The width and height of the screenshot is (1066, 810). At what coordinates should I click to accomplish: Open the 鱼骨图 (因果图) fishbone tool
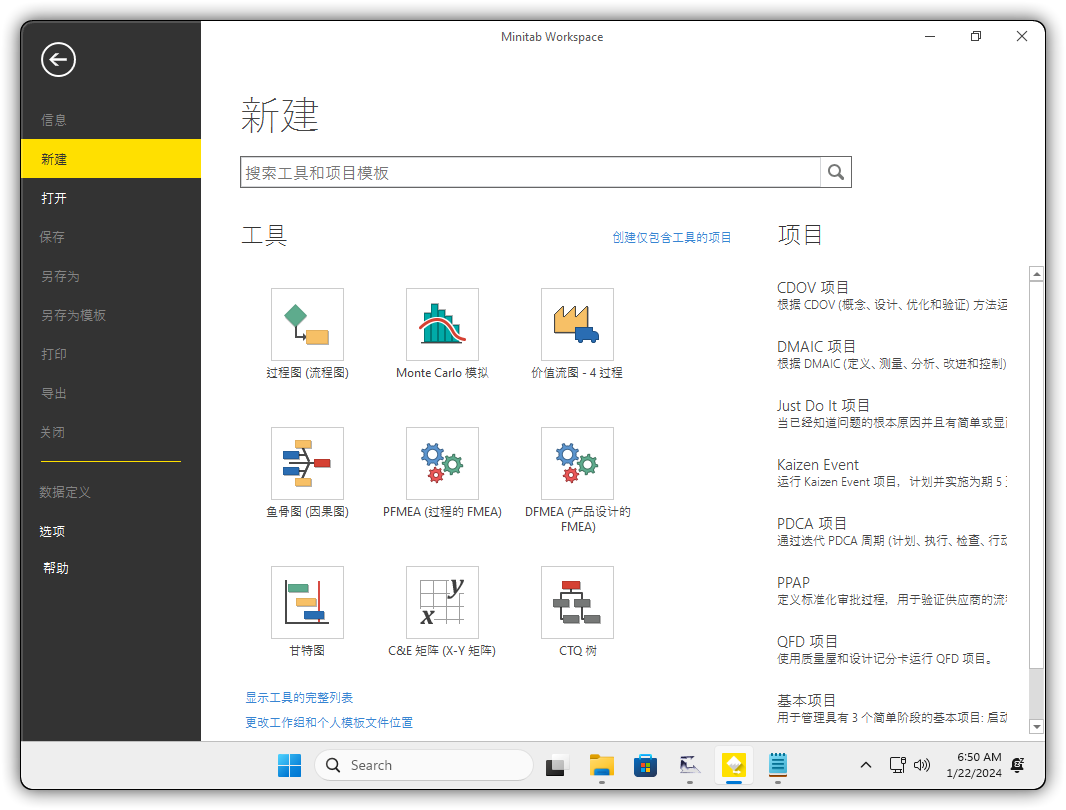pos(307,463)
